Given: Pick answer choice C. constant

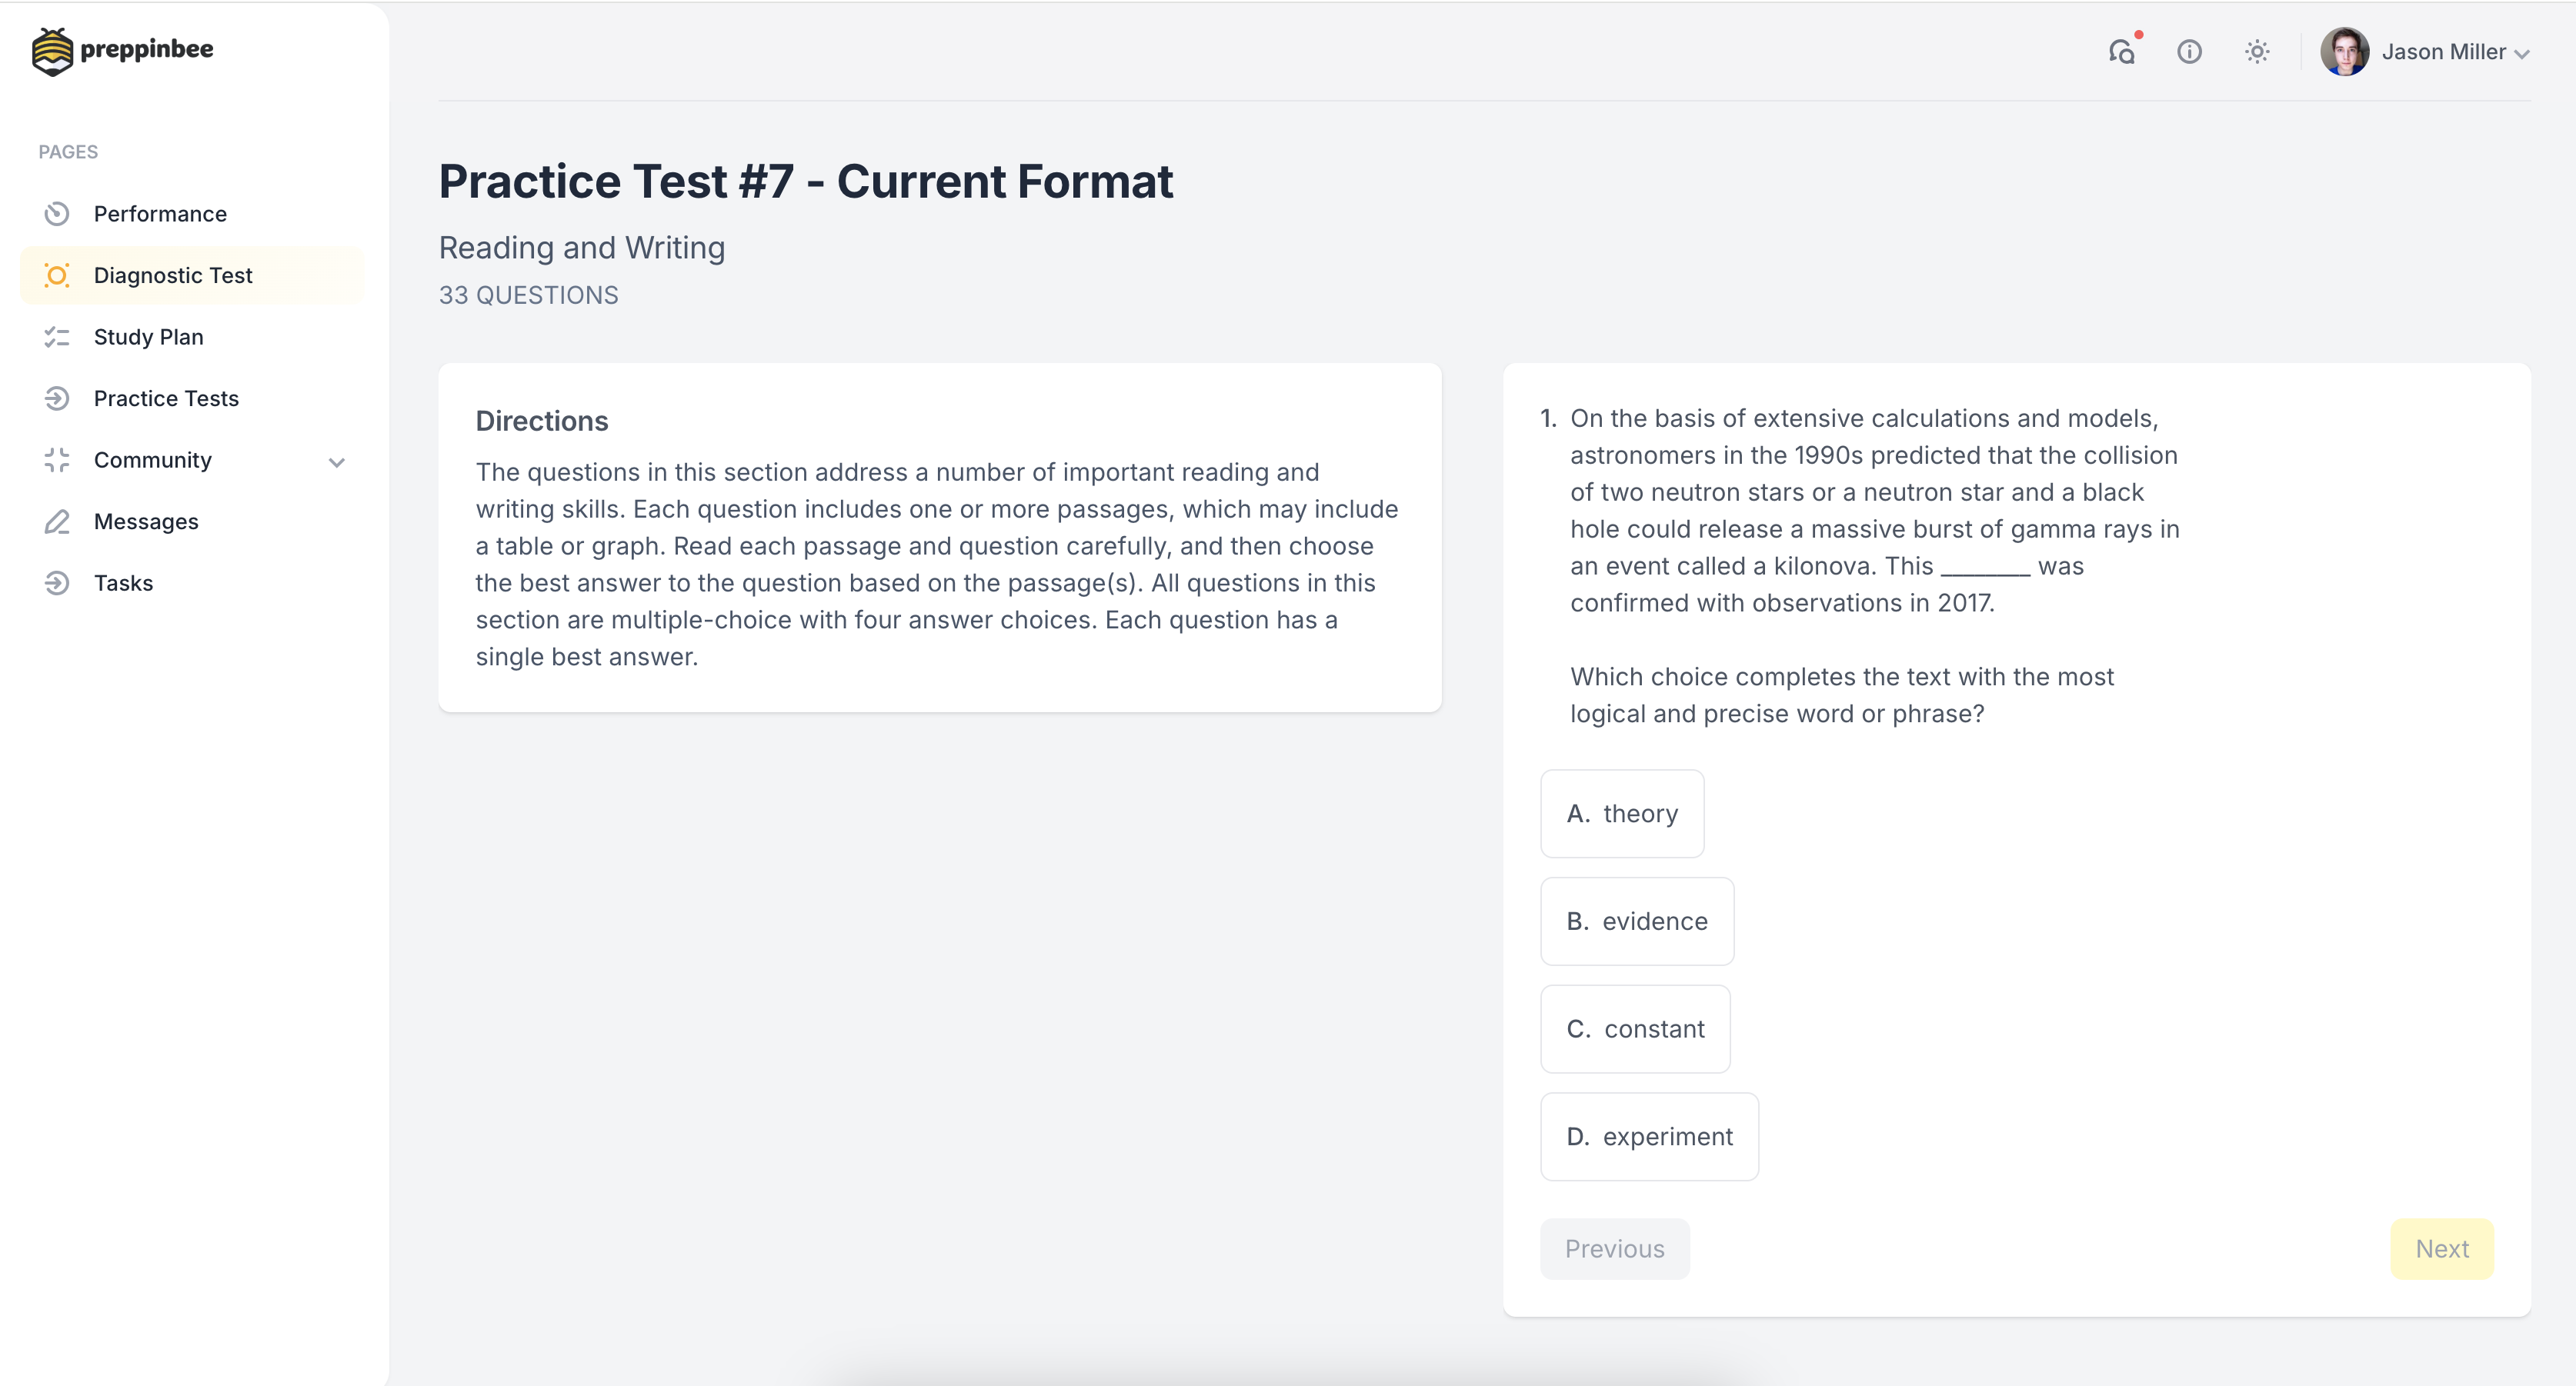Looking at the screenshot, I should pos(1635,1029).
